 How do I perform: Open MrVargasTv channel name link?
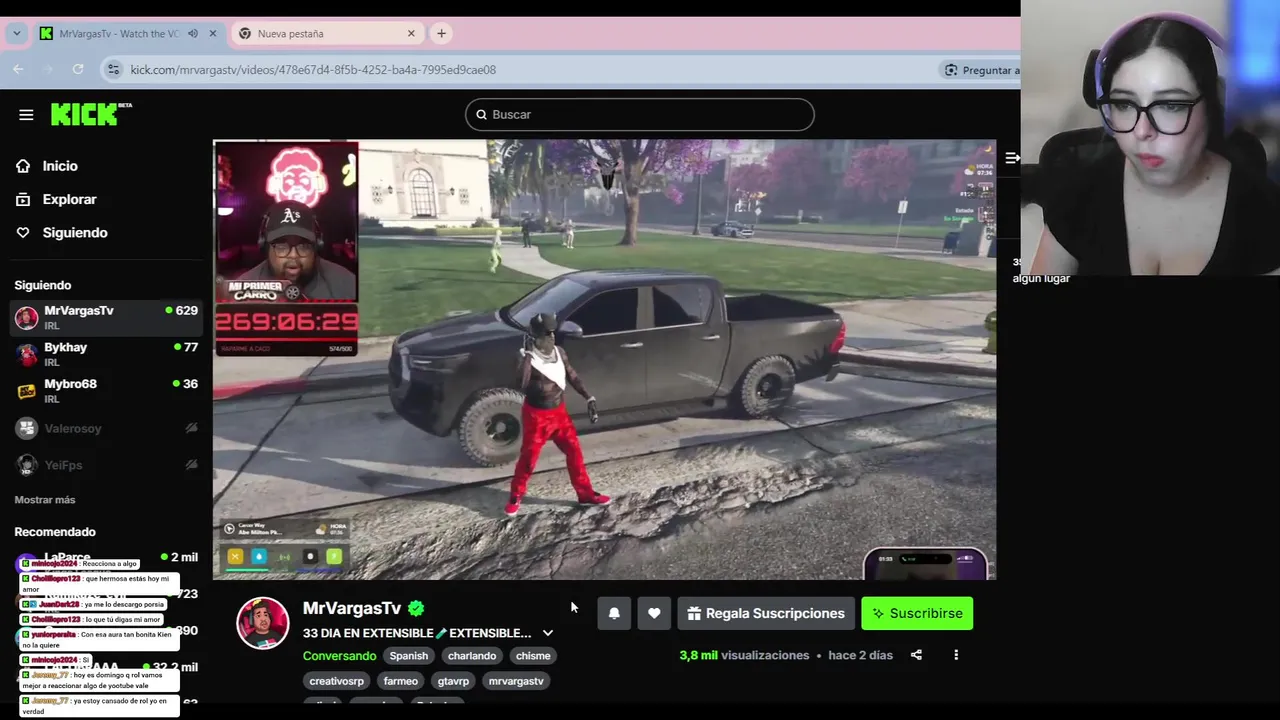352,608
